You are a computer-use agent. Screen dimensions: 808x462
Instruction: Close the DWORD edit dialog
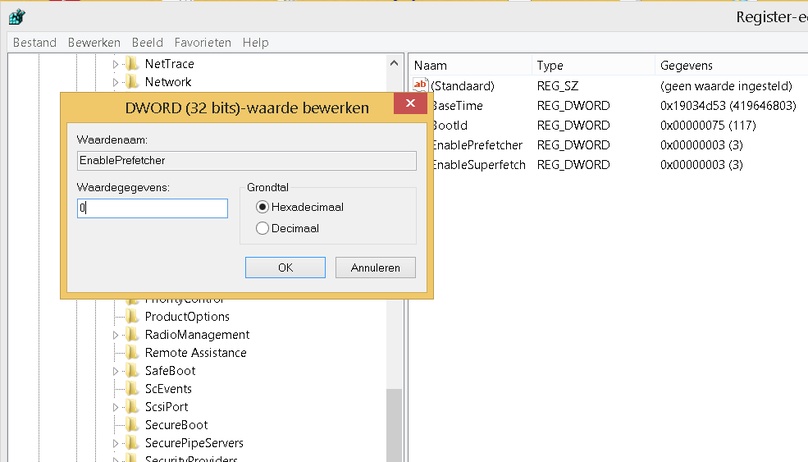coord(410,103)
